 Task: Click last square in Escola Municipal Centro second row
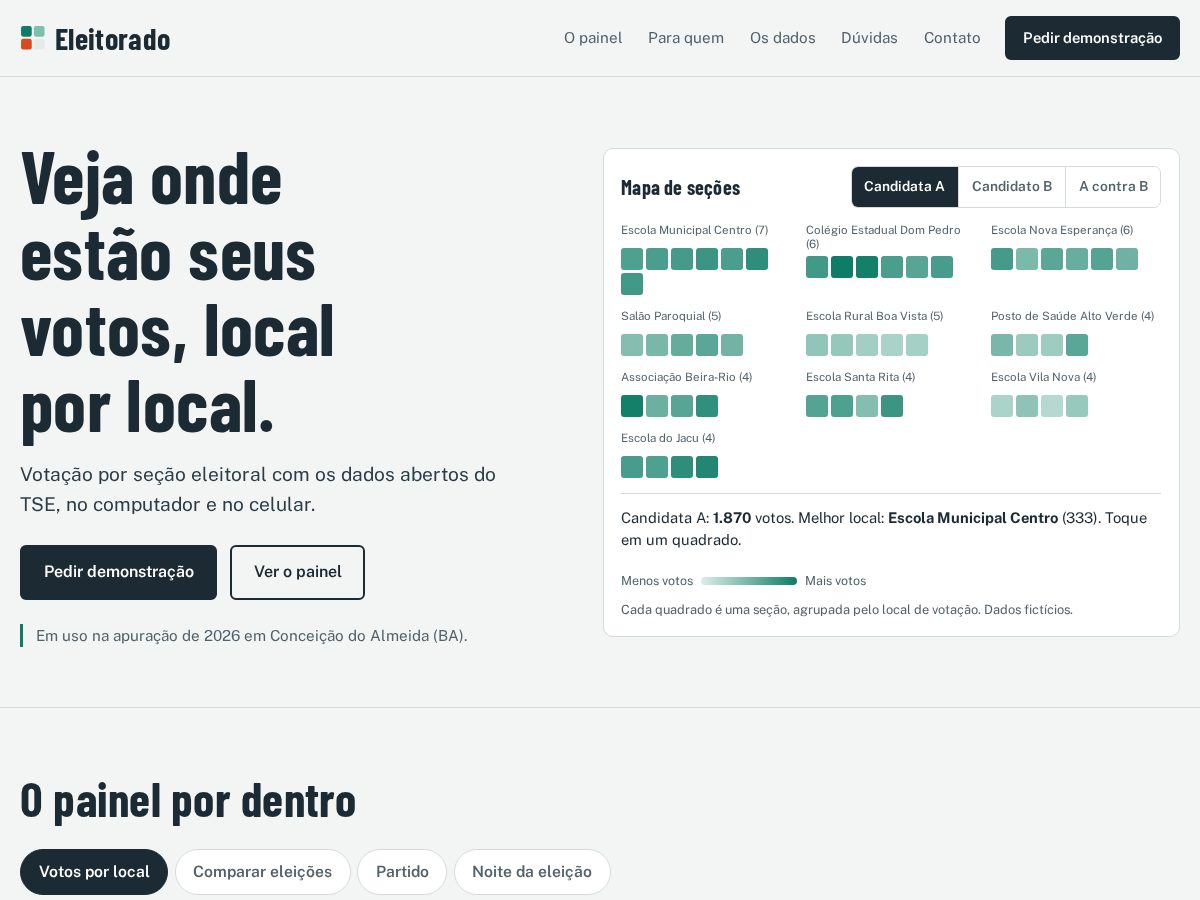pos(632,284)
